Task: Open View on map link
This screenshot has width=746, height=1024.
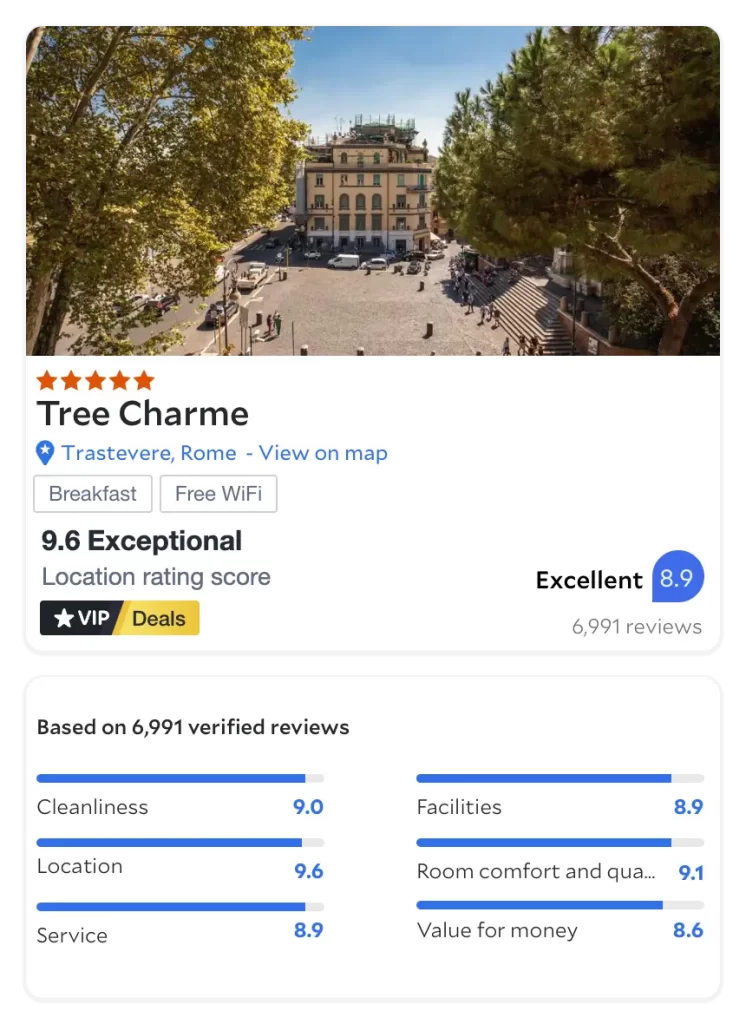Action: (322, 453)
